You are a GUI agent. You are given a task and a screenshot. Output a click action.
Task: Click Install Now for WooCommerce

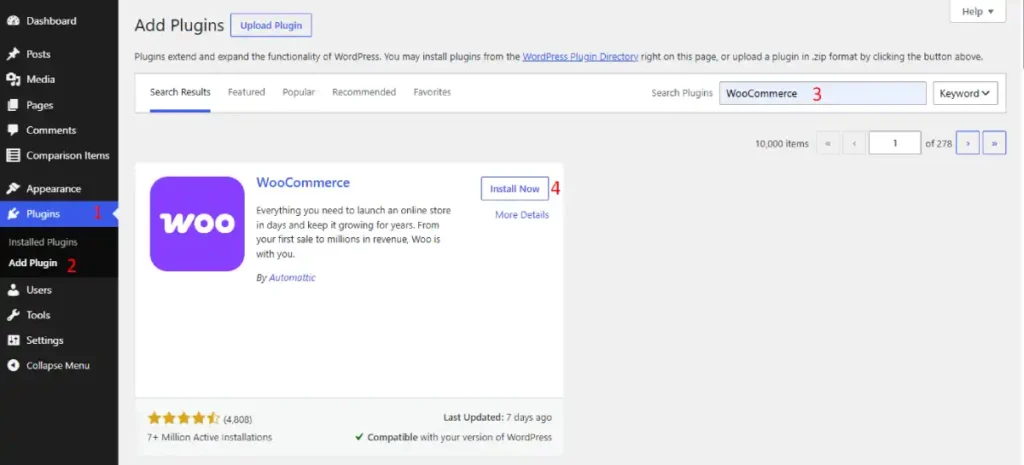(x=515, y=189)
